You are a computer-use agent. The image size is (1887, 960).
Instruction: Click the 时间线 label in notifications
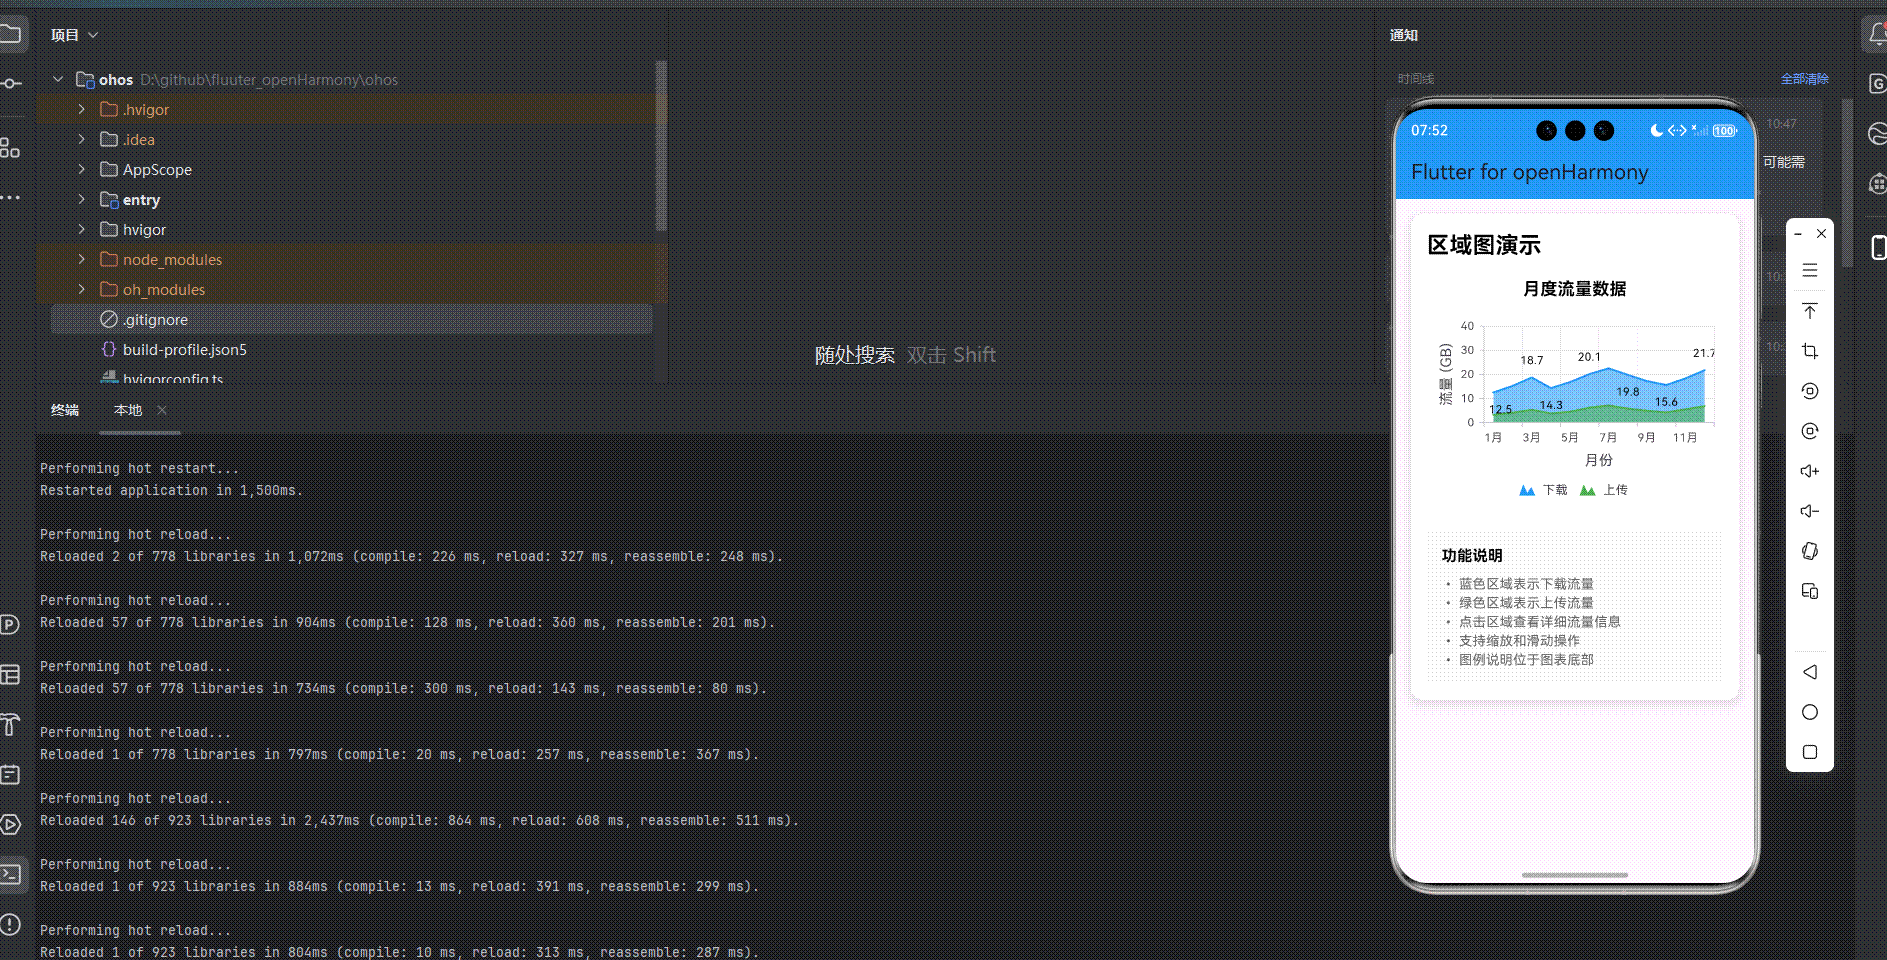(1416, 79)
